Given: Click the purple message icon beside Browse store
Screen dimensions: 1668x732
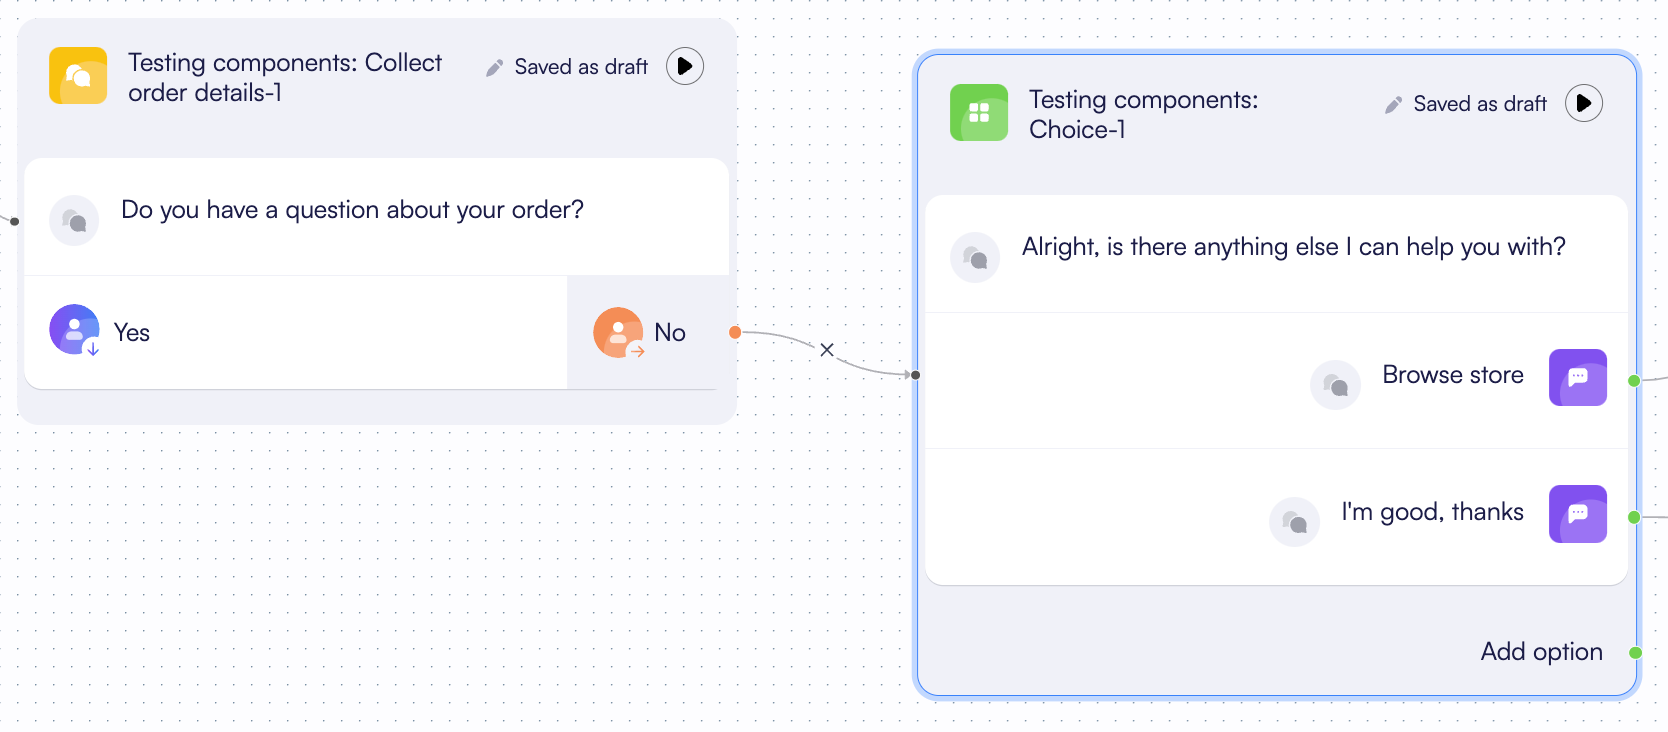Looking at the screenshot, I should click(1577, 378).
